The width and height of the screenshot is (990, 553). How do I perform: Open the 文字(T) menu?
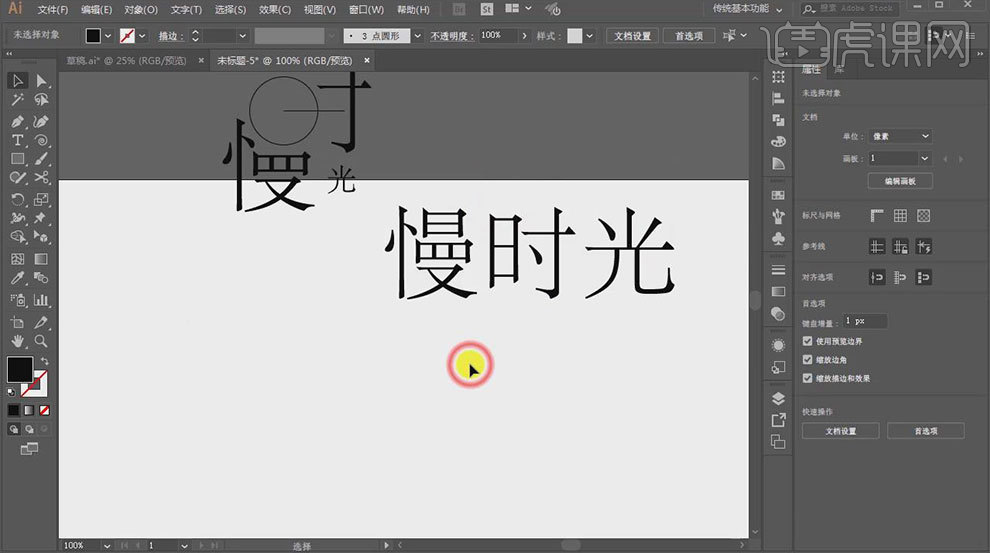[186, 9]
